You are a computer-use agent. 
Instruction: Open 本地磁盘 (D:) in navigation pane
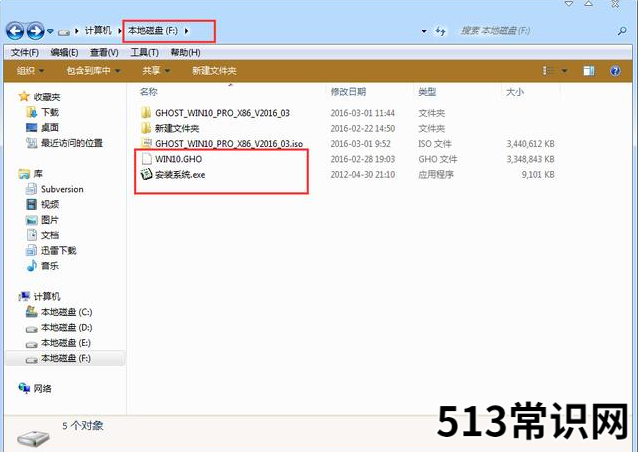(x=66, y=328)
